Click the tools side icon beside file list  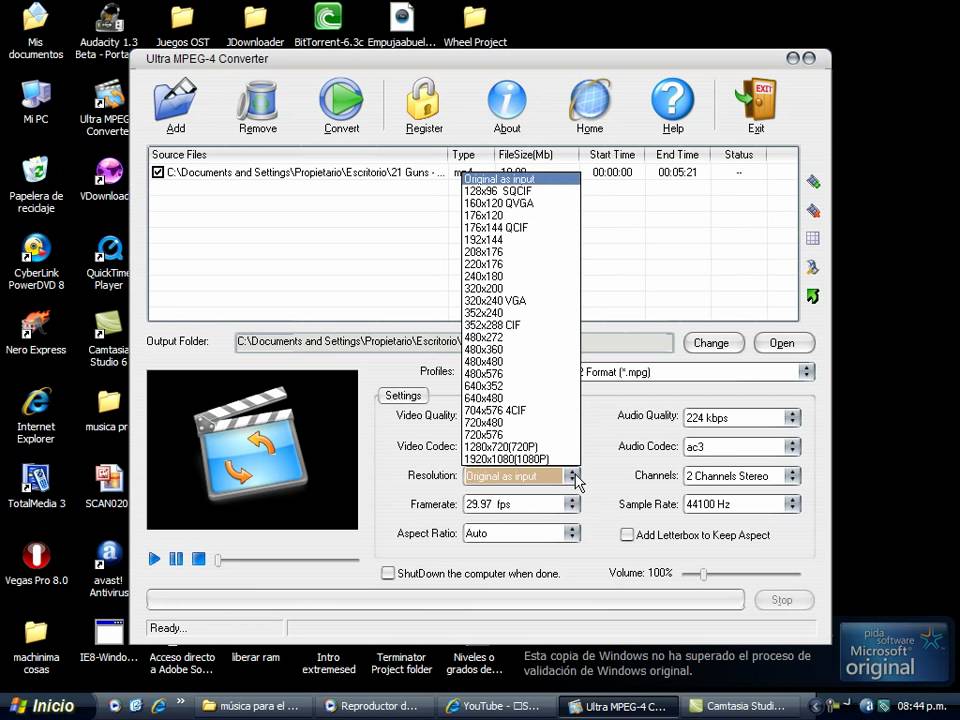[813, 267]
